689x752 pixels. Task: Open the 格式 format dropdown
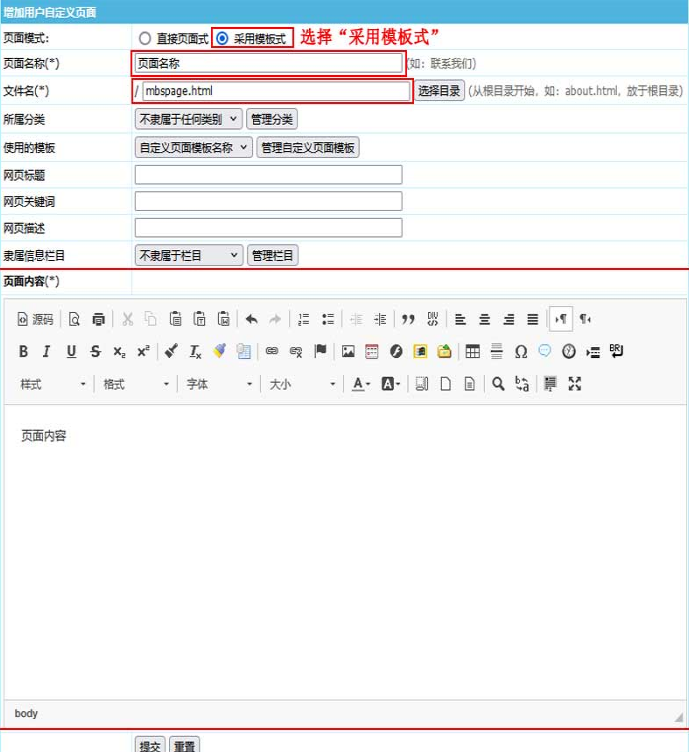coord(136,384)
